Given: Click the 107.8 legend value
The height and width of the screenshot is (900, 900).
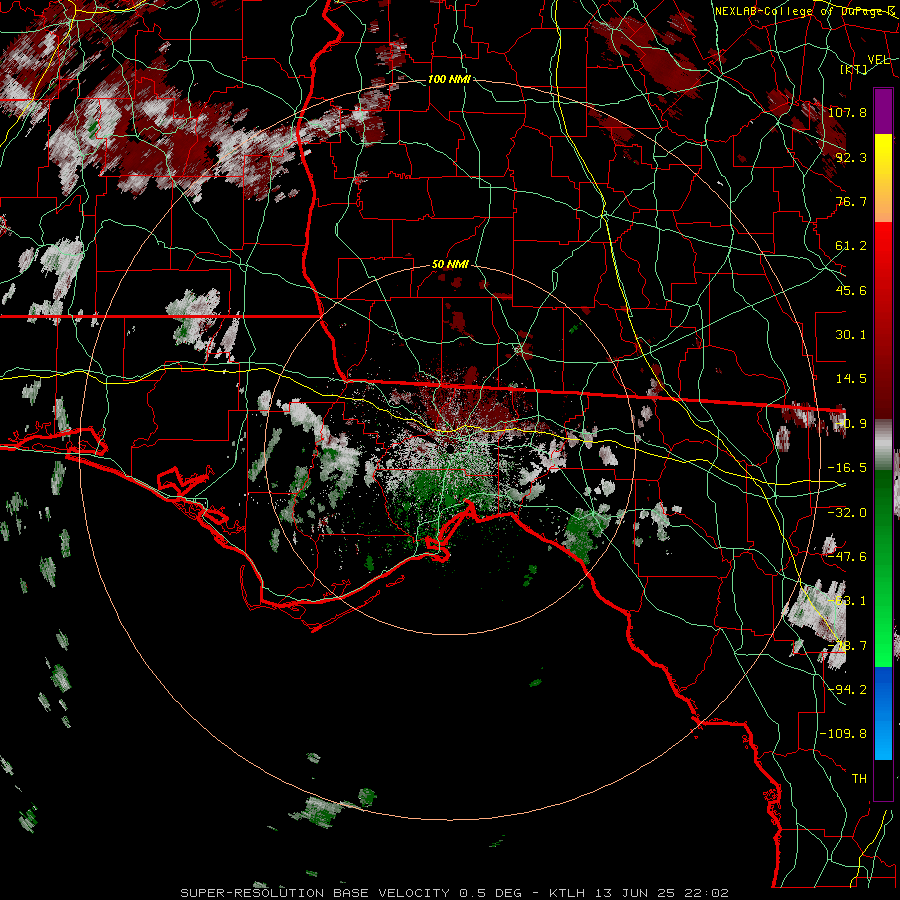Looking at the screenshot, I should [x=847, y=112].
